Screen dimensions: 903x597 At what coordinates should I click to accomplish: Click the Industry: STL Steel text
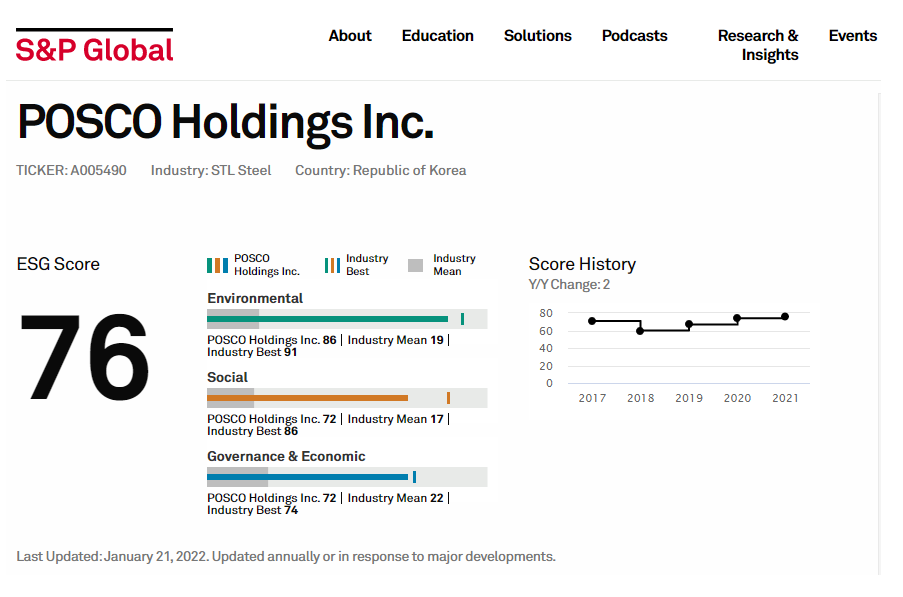211,170
